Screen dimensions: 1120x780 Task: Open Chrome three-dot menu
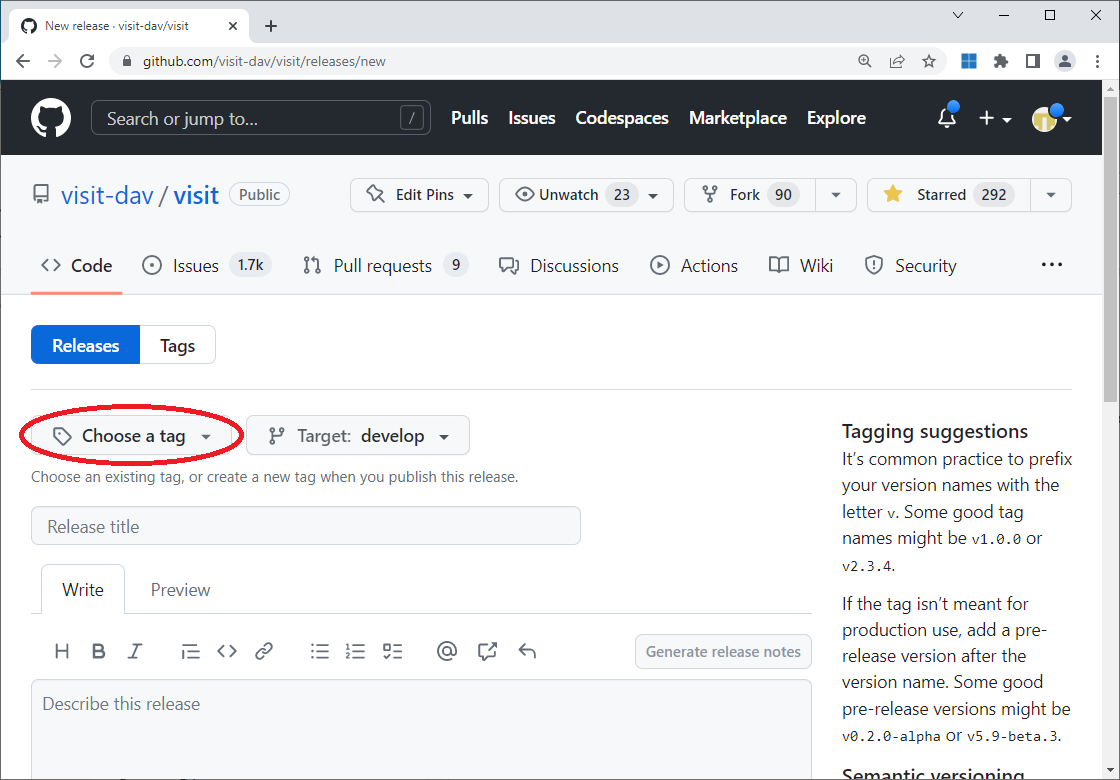(1098, 61)
